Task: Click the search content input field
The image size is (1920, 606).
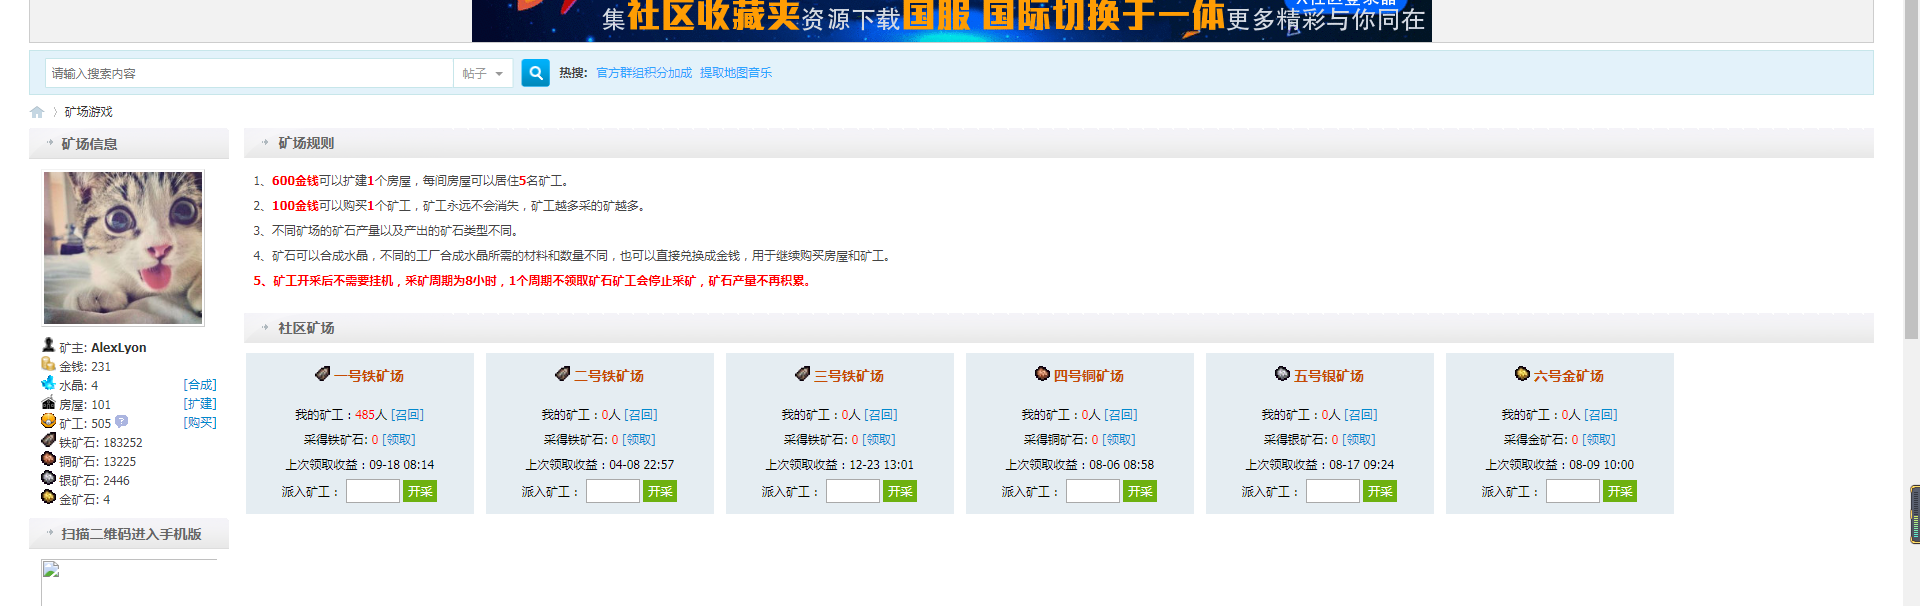Action: click(x=248, y=73)
